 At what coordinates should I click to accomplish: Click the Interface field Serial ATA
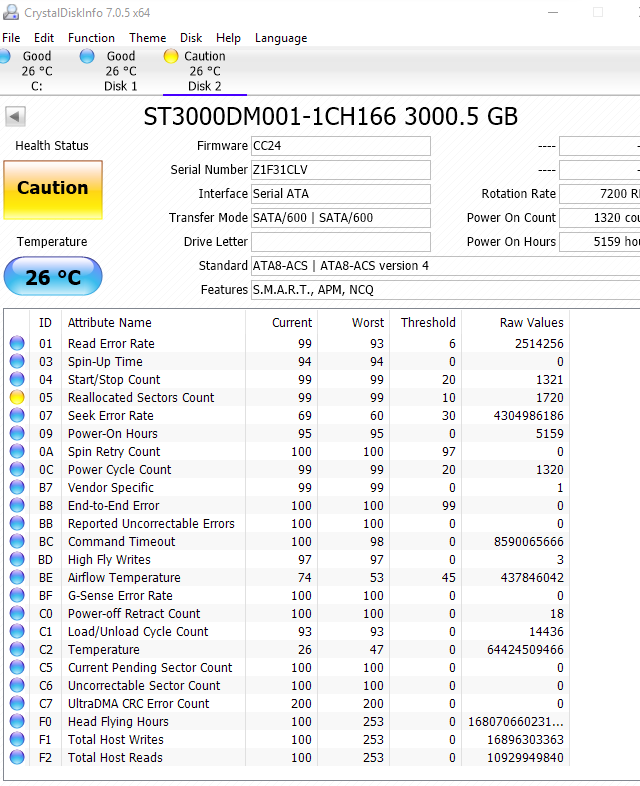340,194
